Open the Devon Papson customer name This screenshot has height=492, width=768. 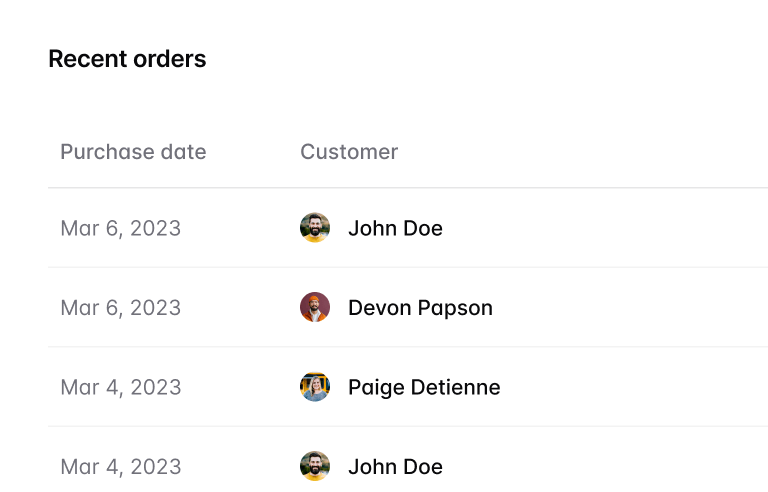pos(420,307)
